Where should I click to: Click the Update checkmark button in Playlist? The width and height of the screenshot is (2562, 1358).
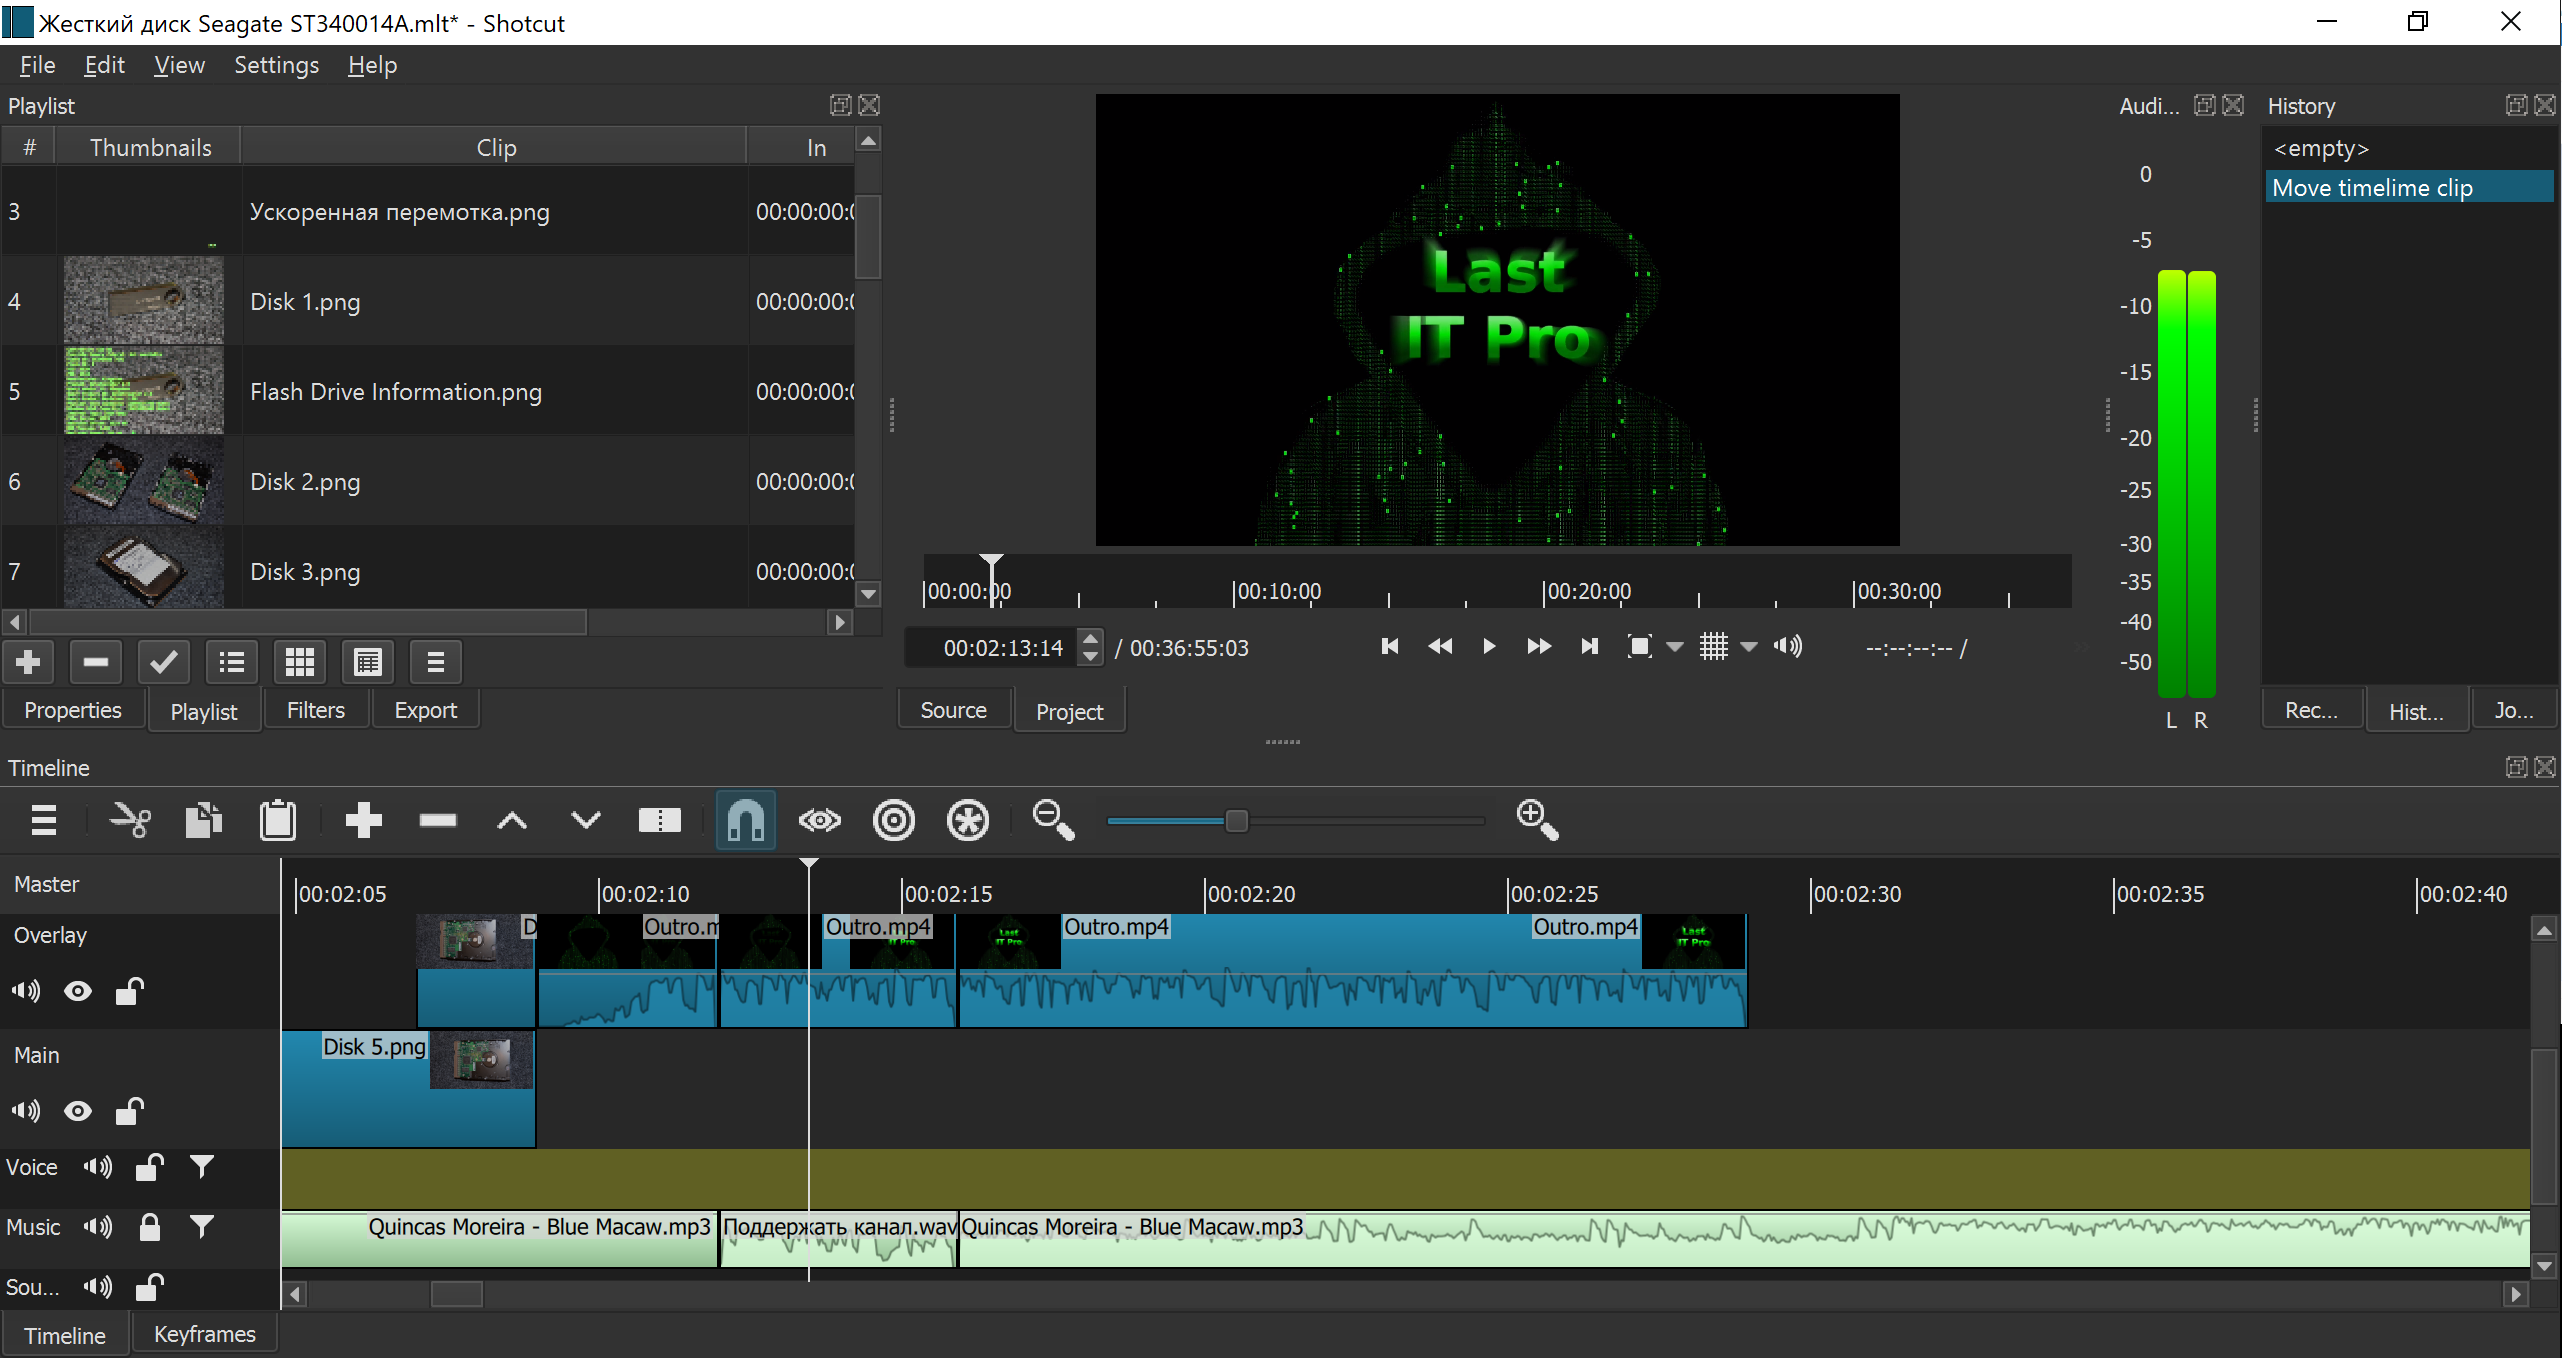coord(164,662)
